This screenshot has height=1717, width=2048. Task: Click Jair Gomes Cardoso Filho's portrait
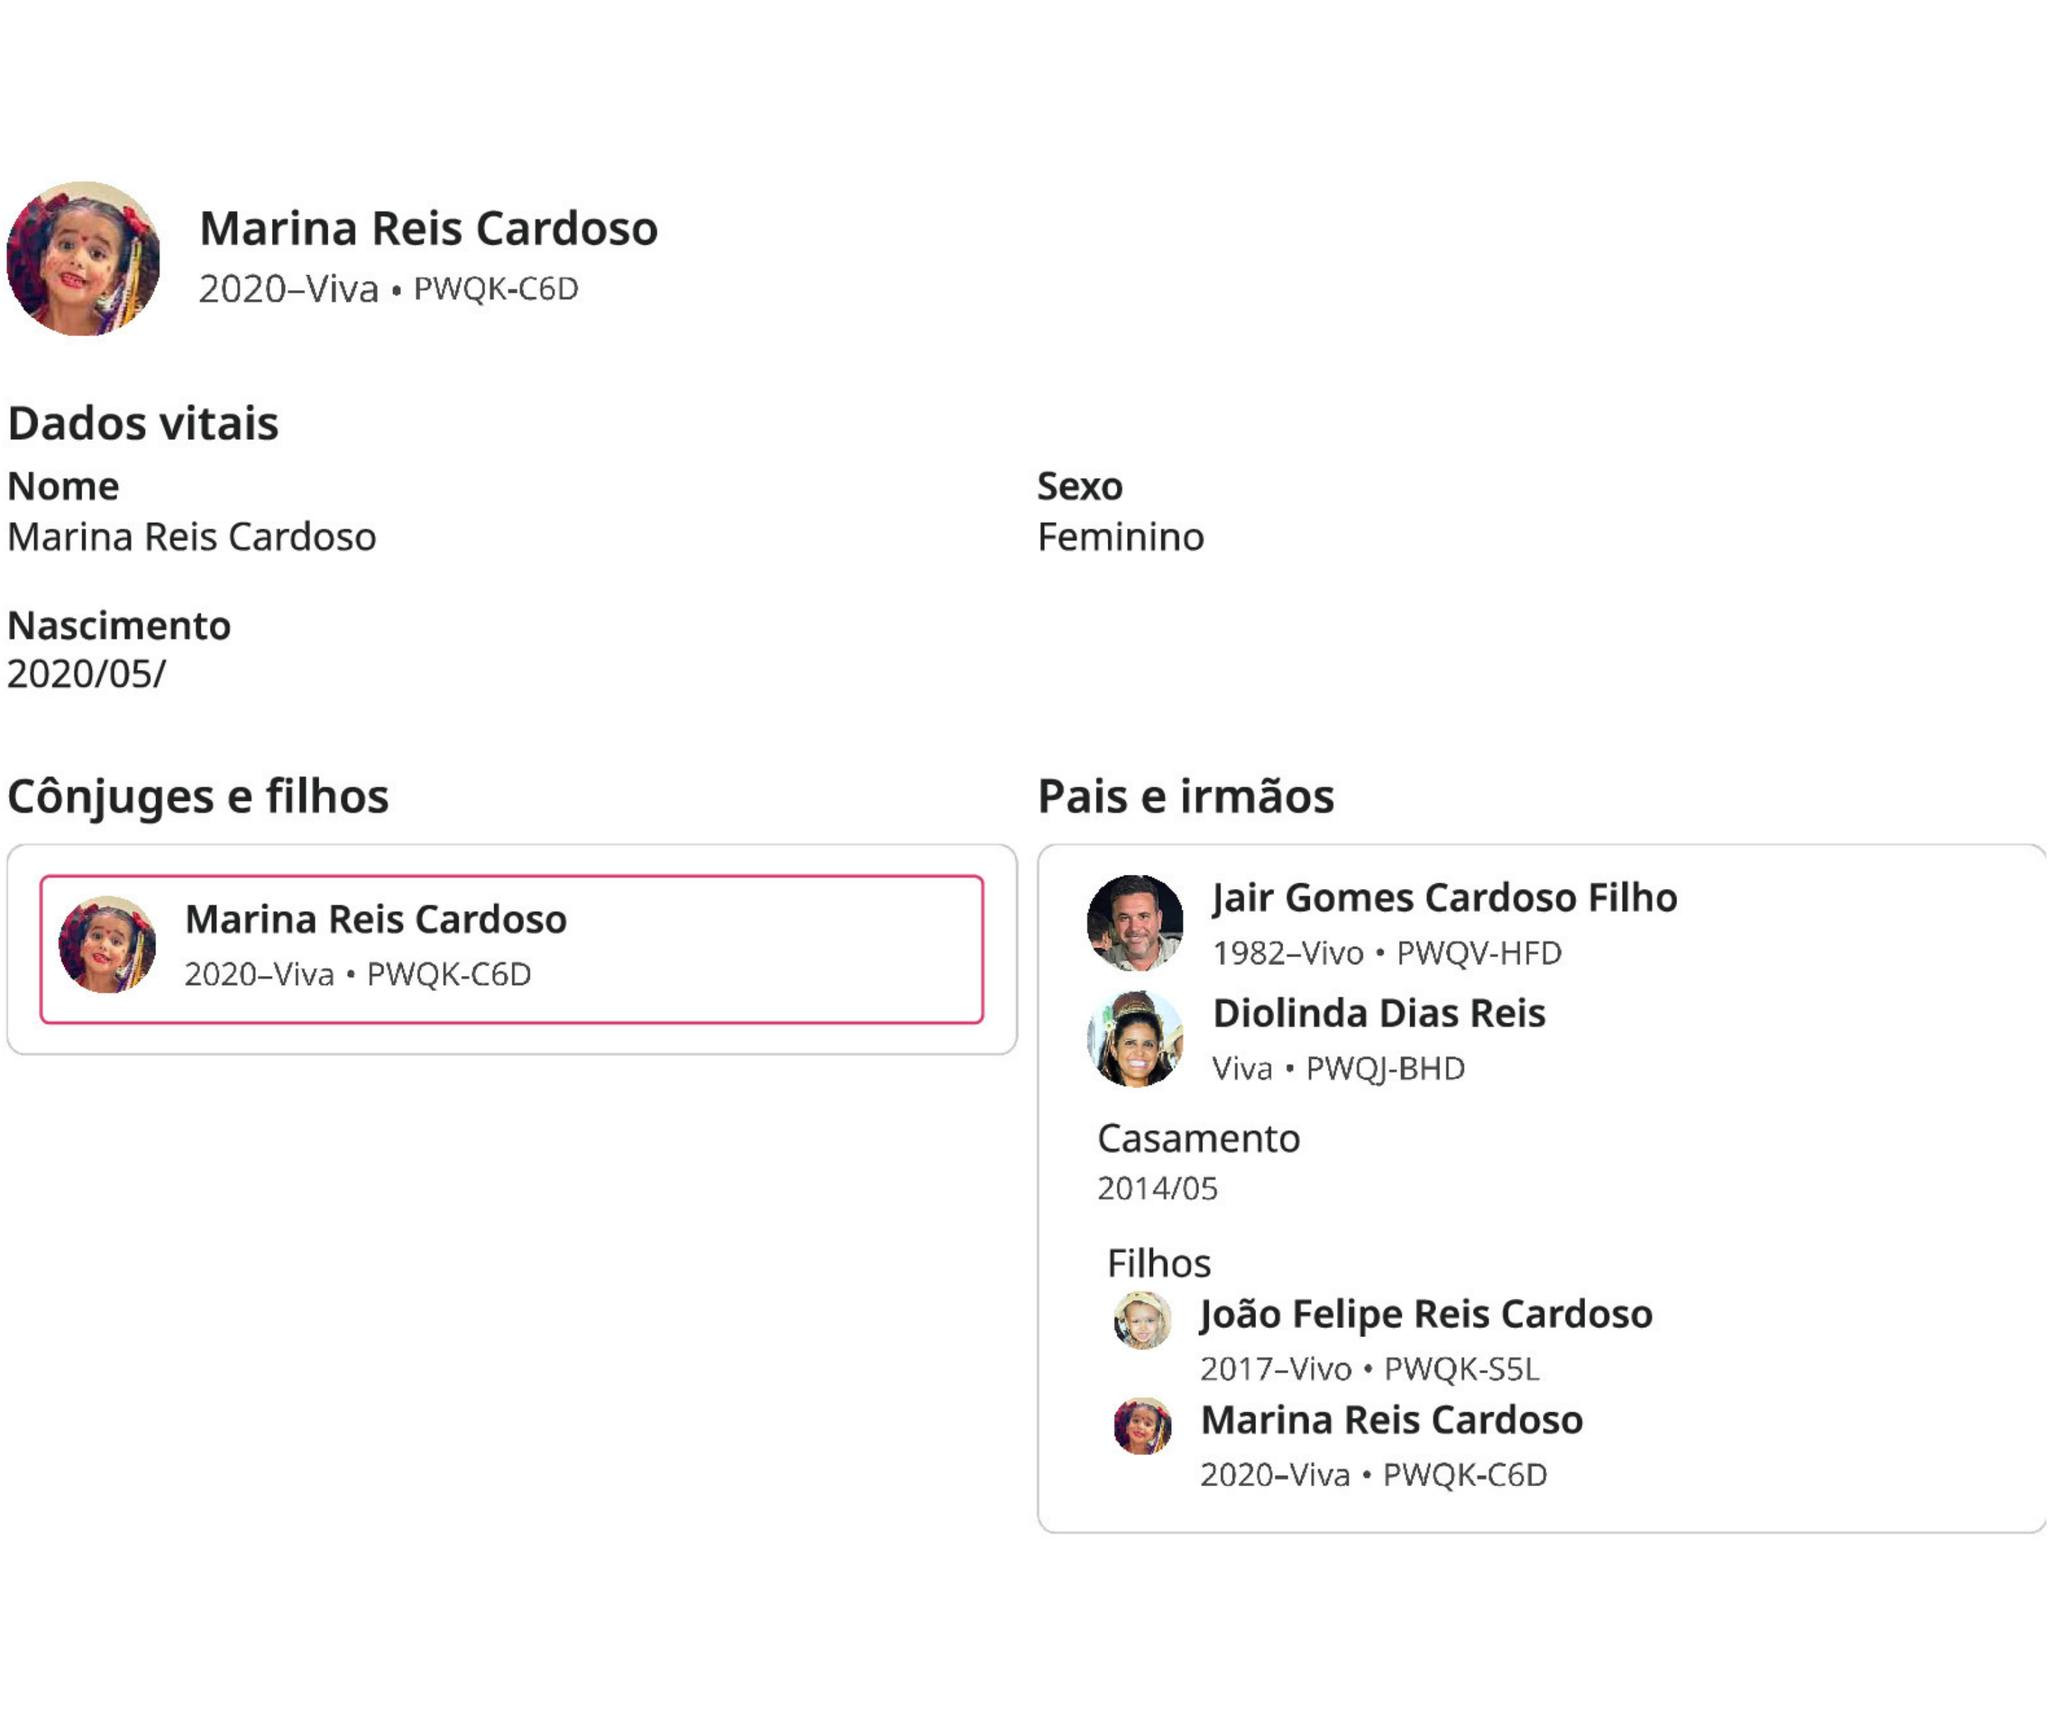click(1134, 923)
